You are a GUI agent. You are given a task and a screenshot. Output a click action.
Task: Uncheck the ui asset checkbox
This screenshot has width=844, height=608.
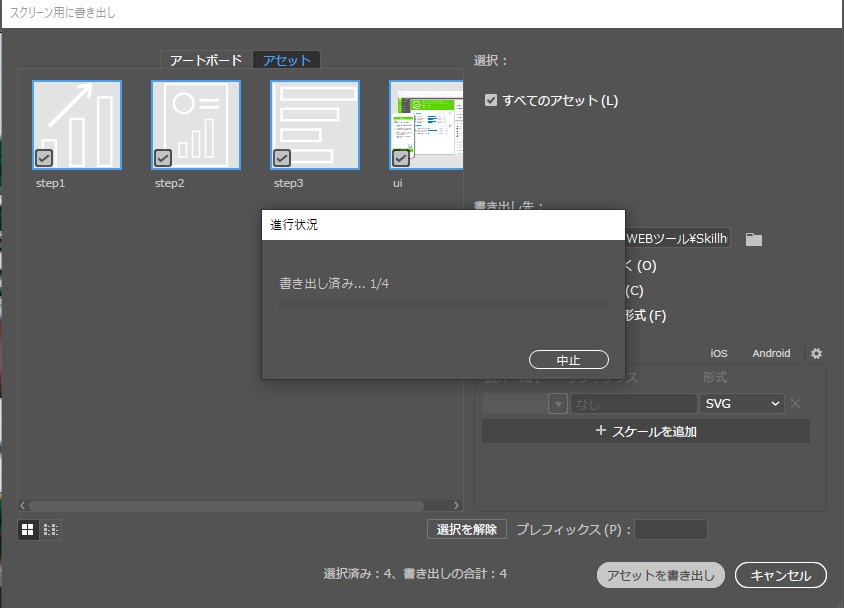(x=401, y=158)
